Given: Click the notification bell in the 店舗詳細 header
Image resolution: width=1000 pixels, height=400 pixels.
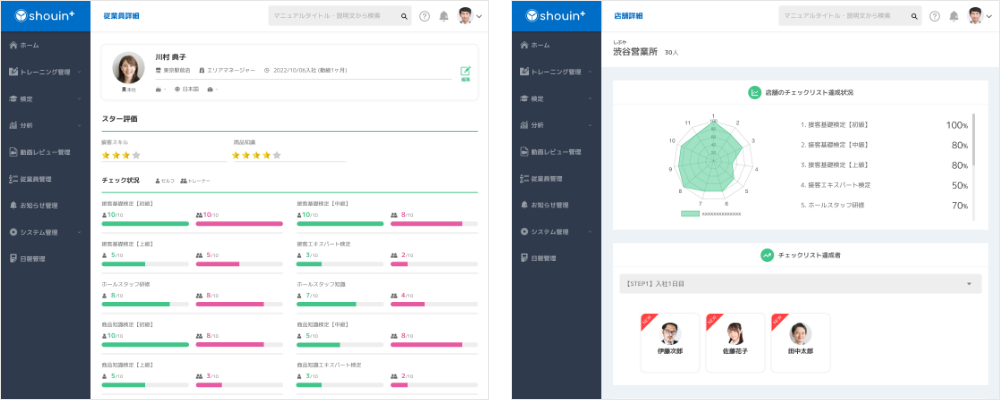Looking at the screenshot, I should (x=953, y=16).
